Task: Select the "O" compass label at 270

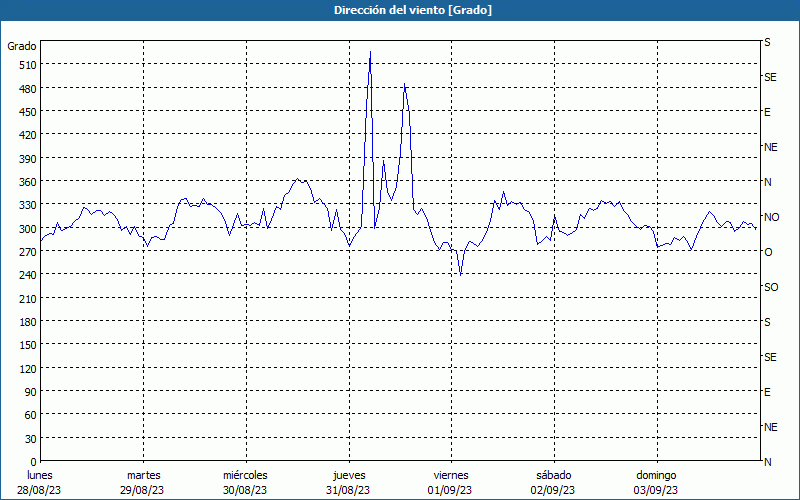Action: click(768, 252)
